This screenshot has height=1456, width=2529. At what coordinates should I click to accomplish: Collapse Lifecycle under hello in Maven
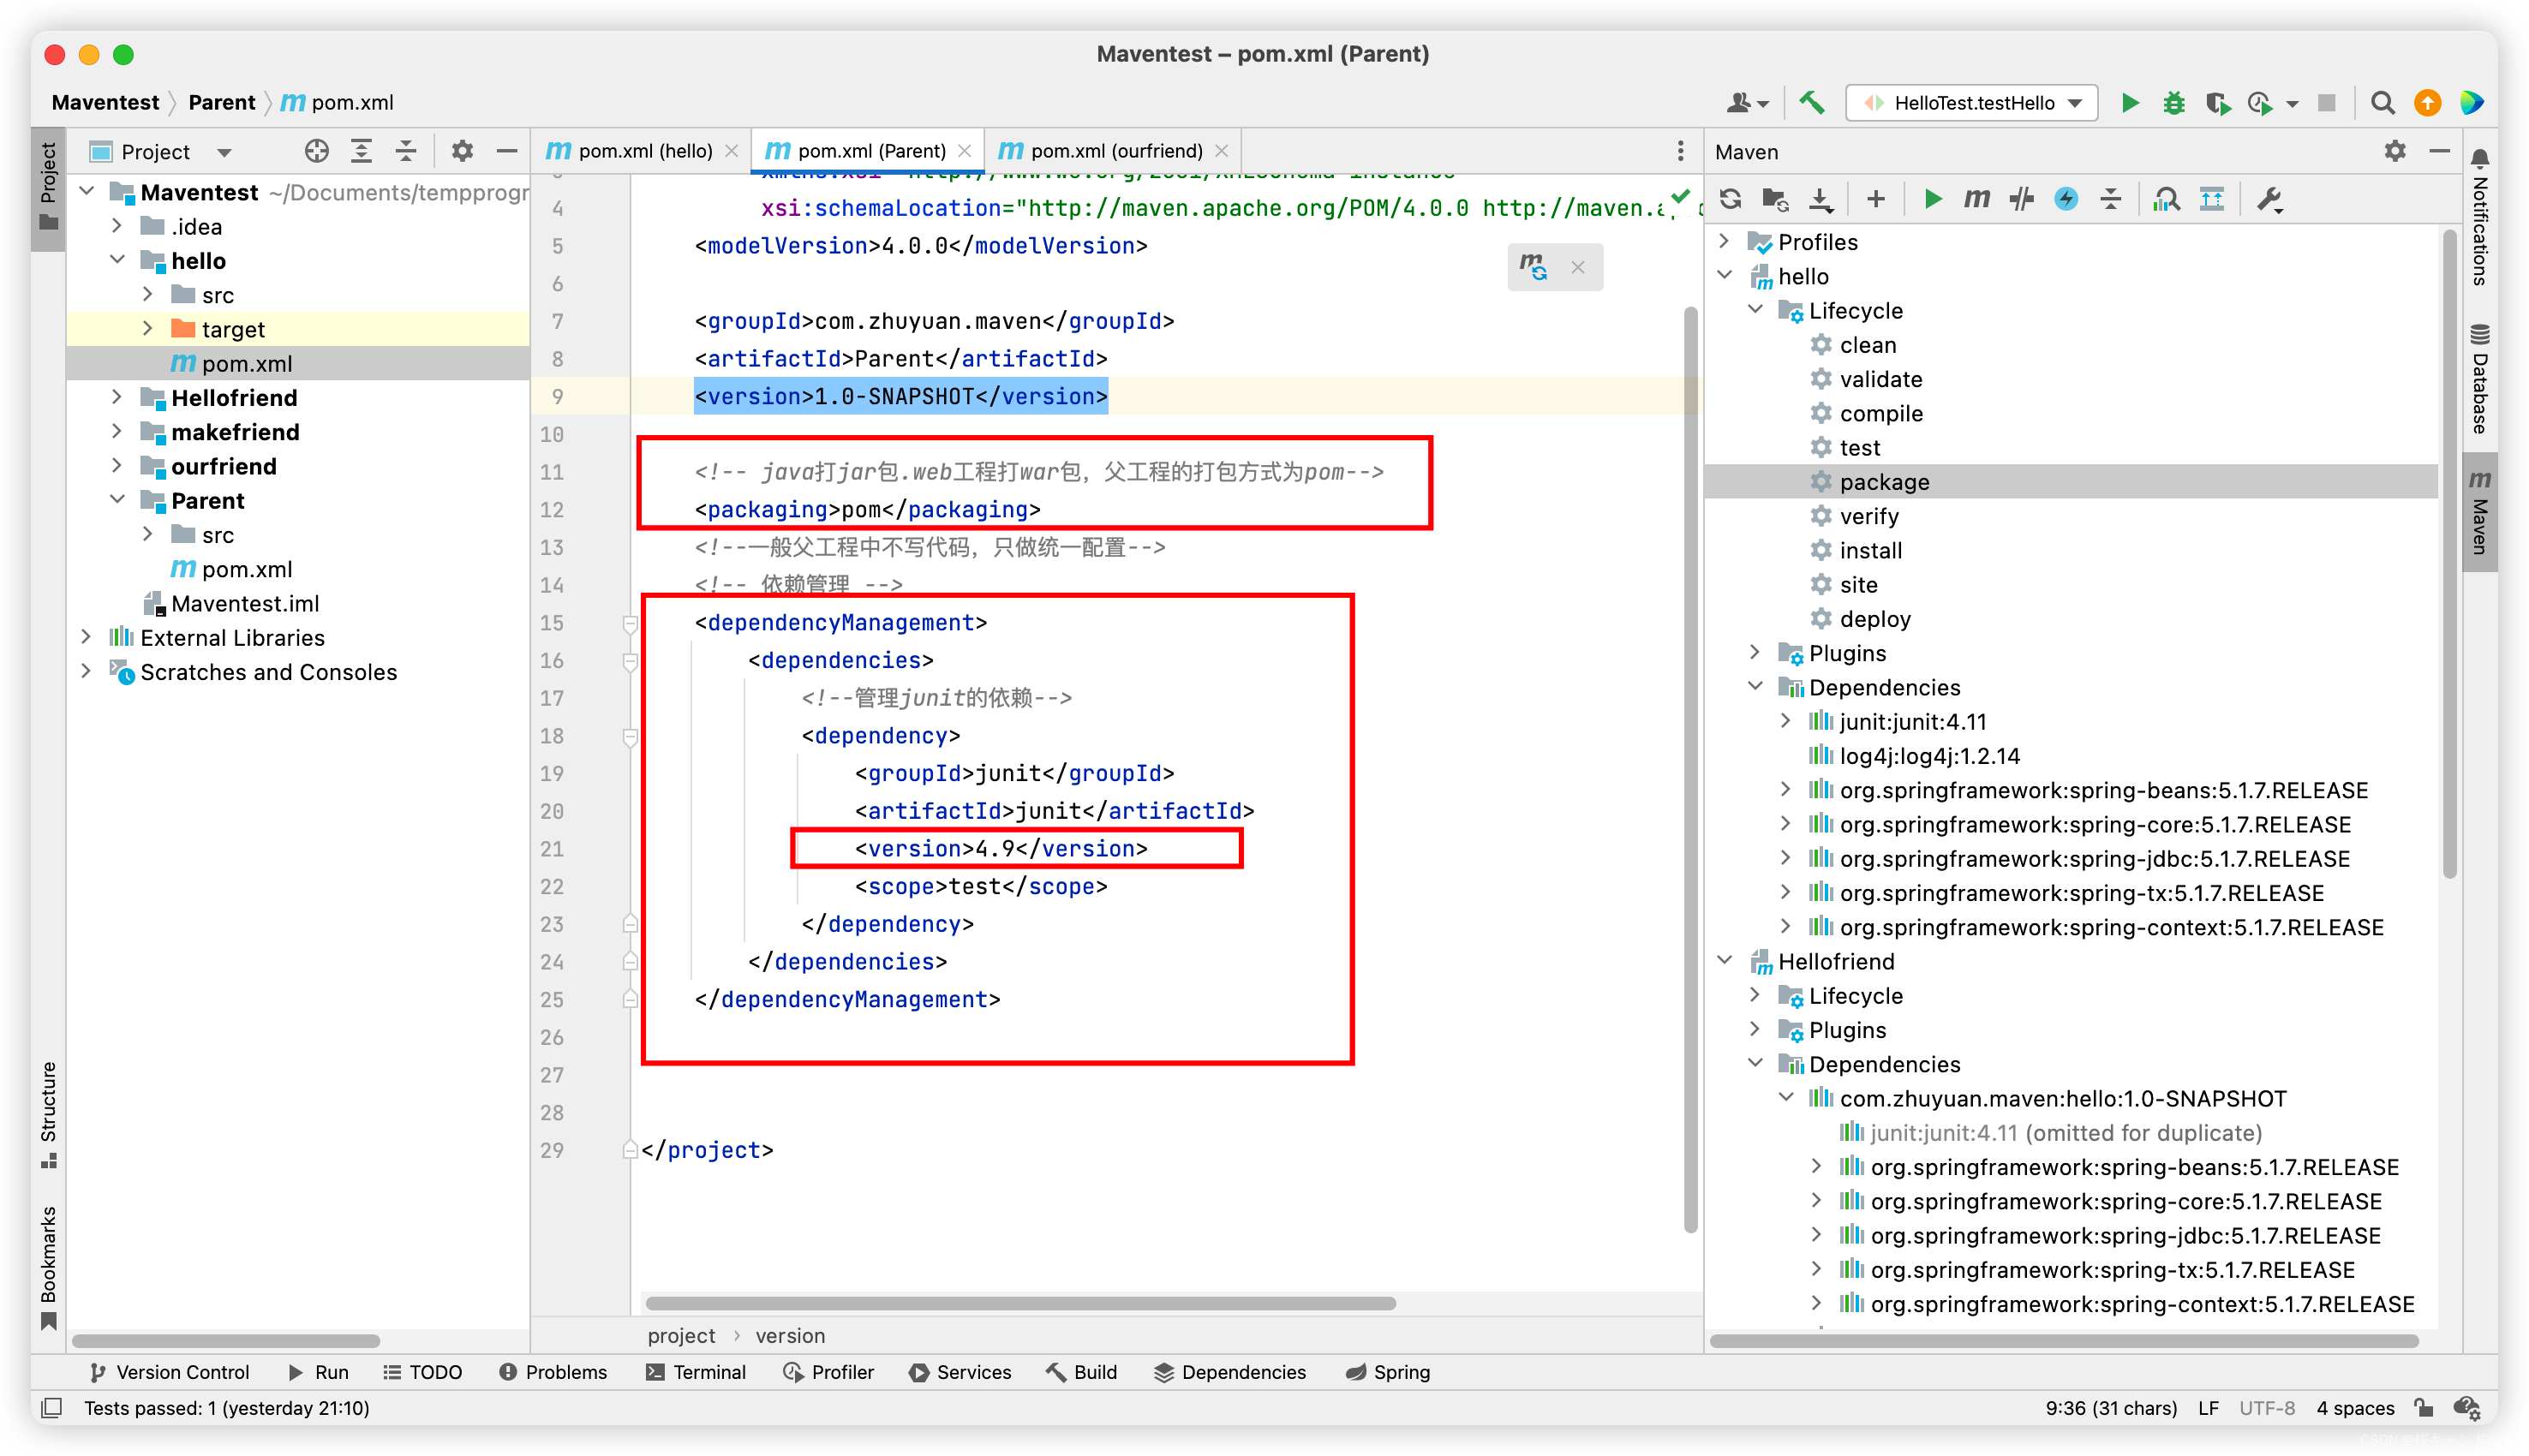click(x=1755, y=310)
